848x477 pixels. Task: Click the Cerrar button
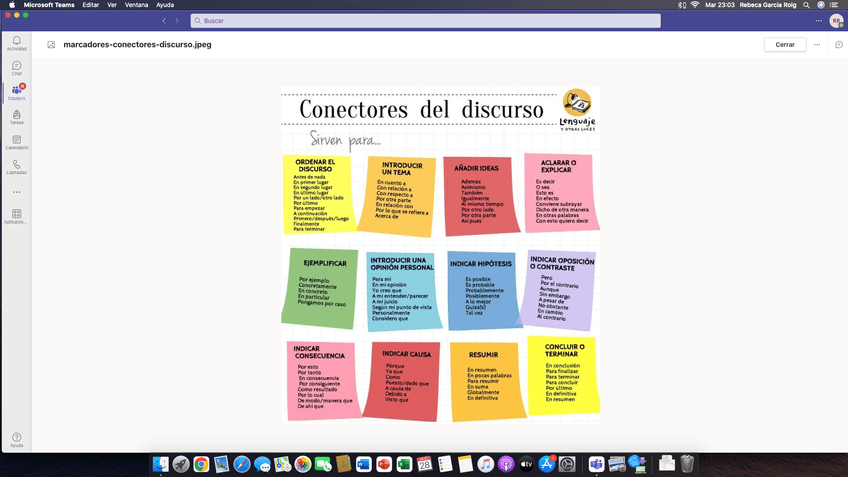click(x=785, y=45)
